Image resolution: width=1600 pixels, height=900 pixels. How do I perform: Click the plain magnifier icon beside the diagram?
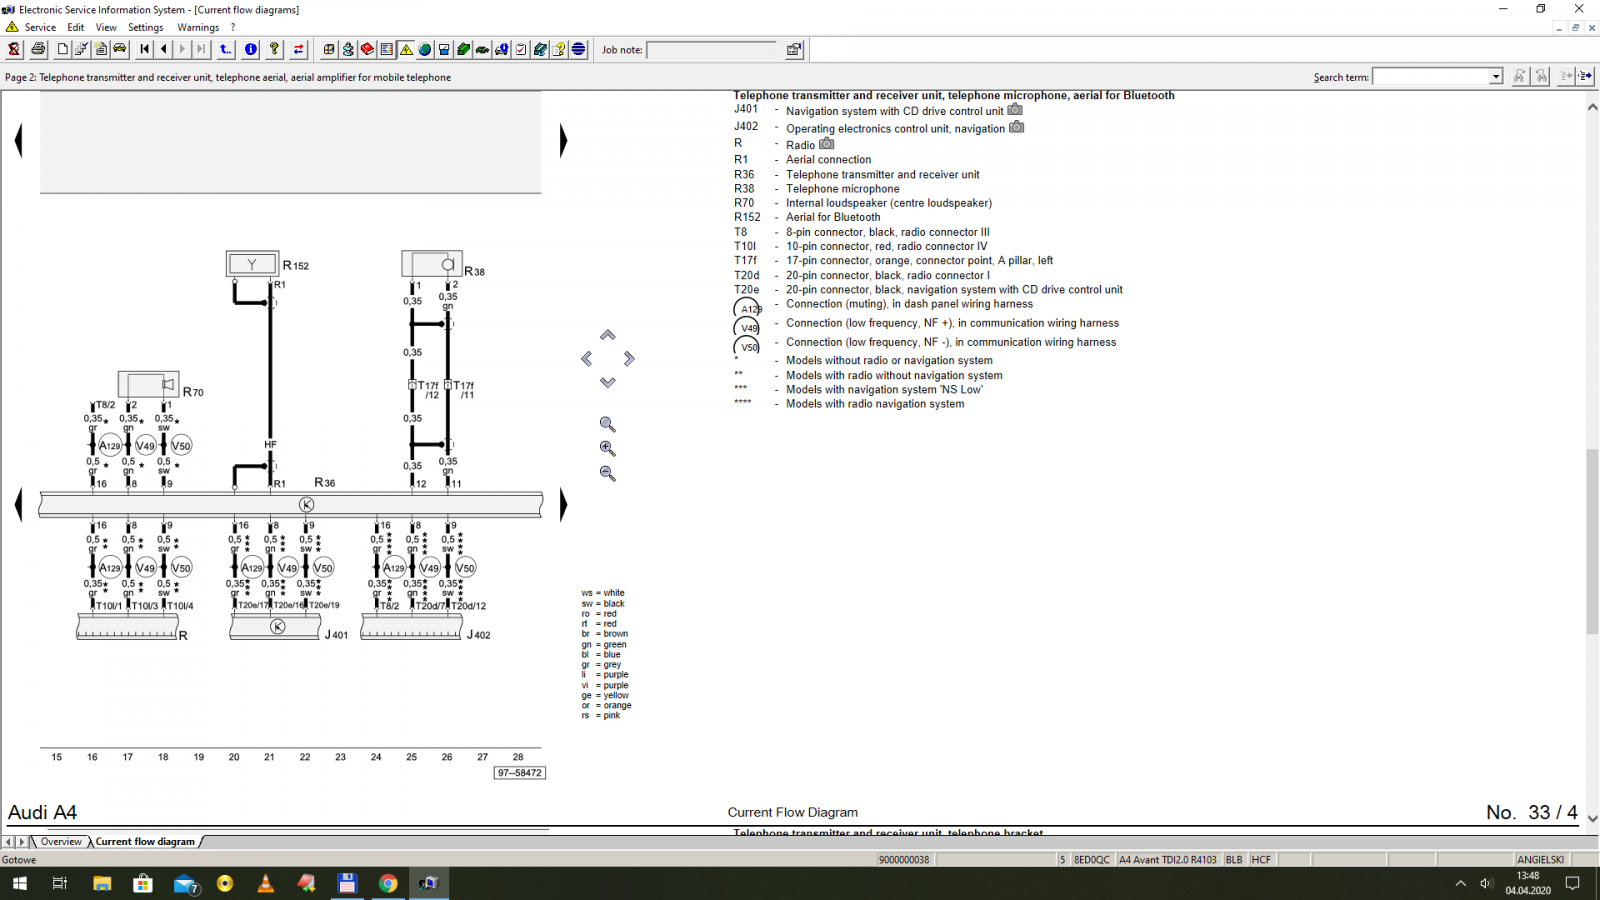(x=607, y=424)
